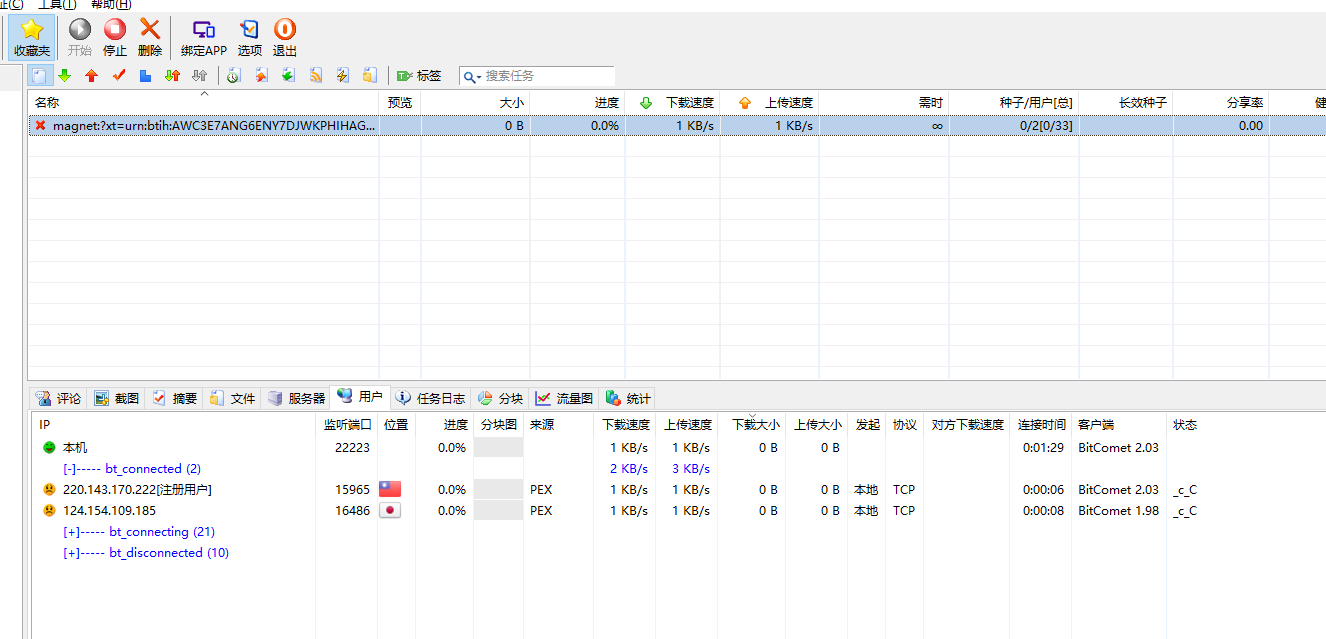Sort tasks by the 分享率 share ratio column
Screen dimensions: 1326x639
[x=1221, y=102]
